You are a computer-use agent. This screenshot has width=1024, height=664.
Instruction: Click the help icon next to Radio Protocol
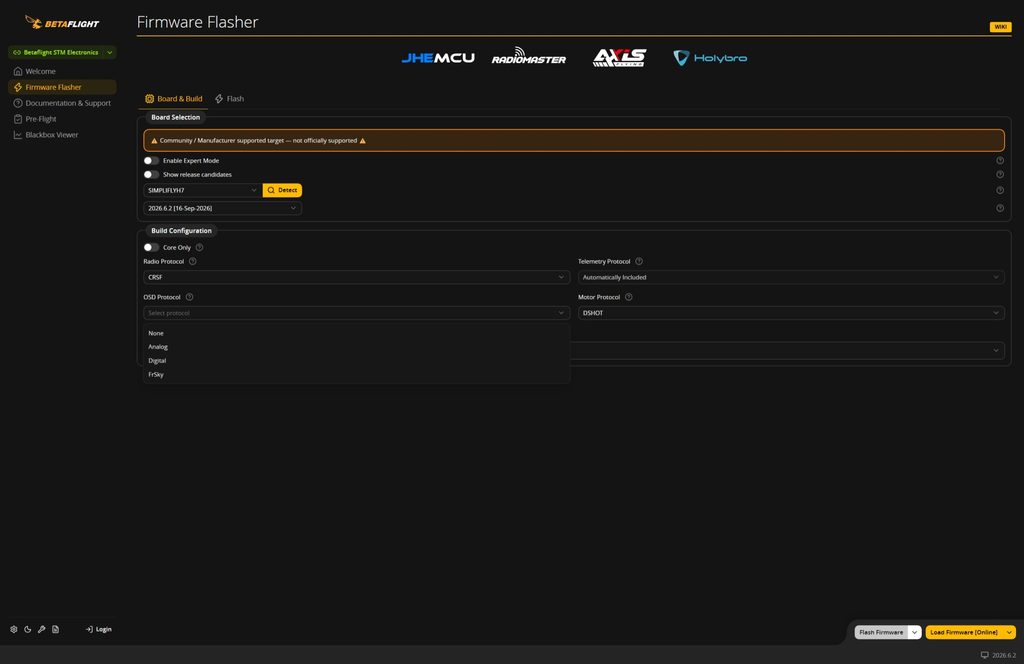point(193,261)
